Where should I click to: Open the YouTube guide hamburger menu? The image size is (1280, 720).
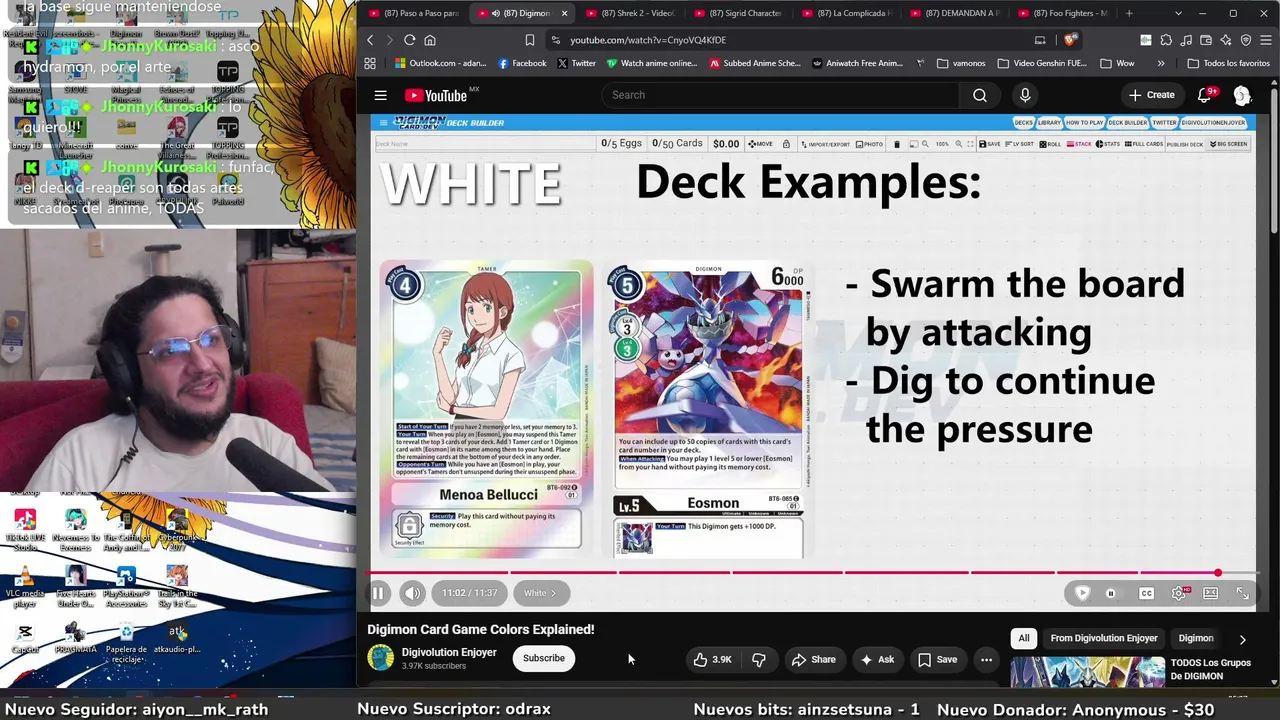[381, 95]
